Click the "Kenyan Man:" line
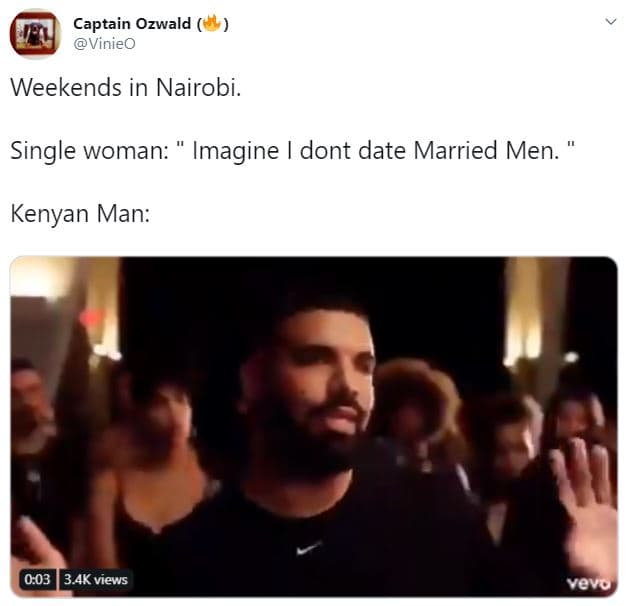 point(80,213)
